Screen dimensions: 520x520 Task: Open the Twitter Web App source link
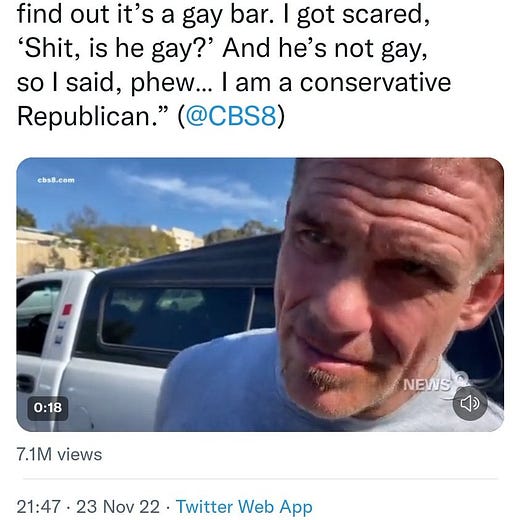(244, 506)
